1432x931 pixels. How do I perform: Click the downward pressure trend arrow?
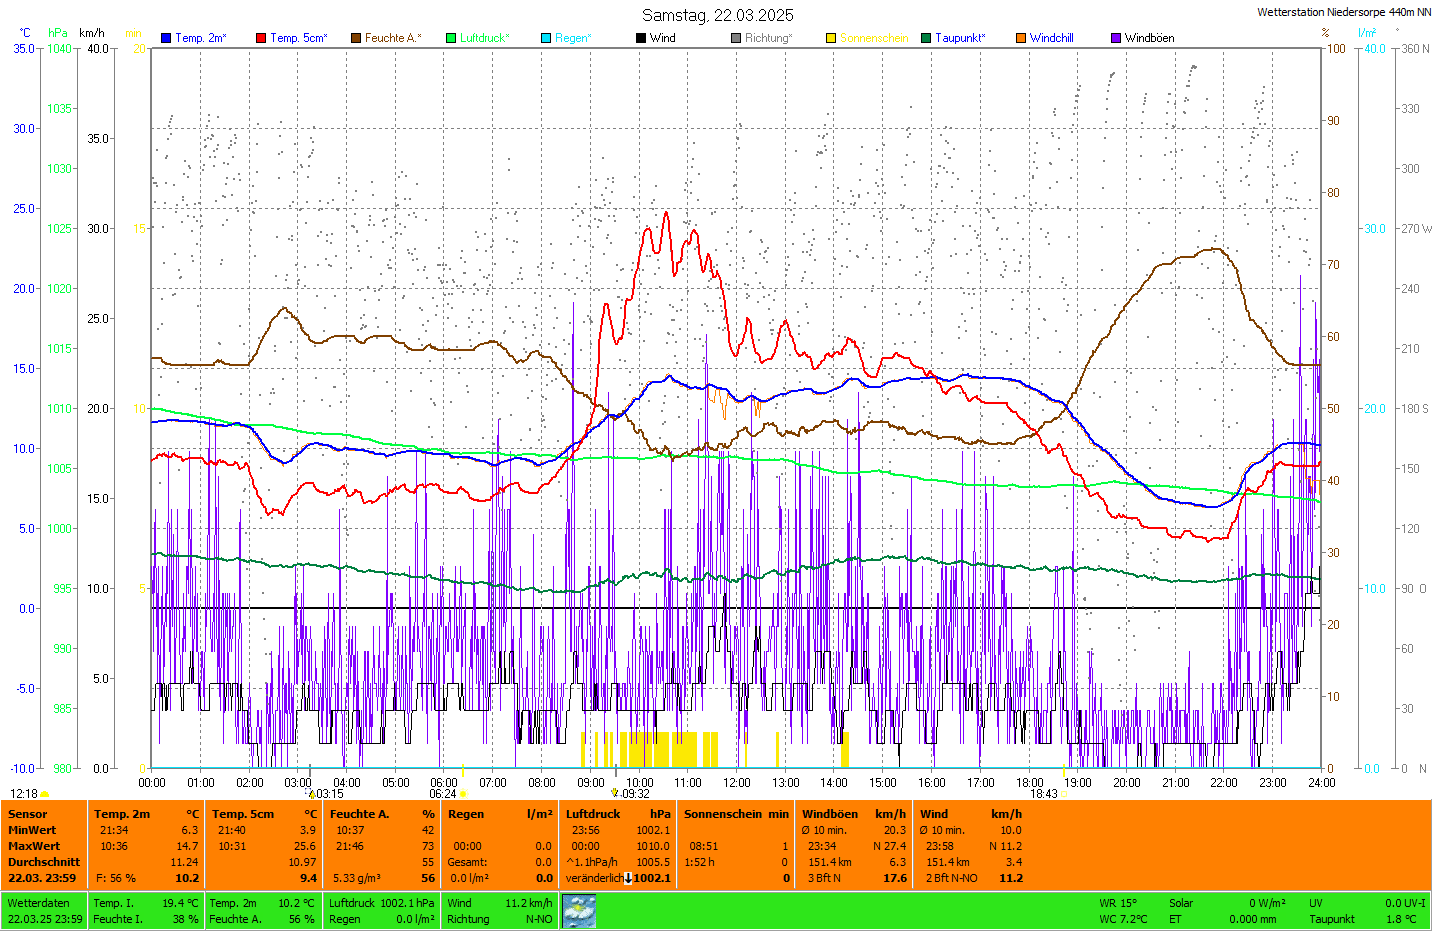(628, 878)
